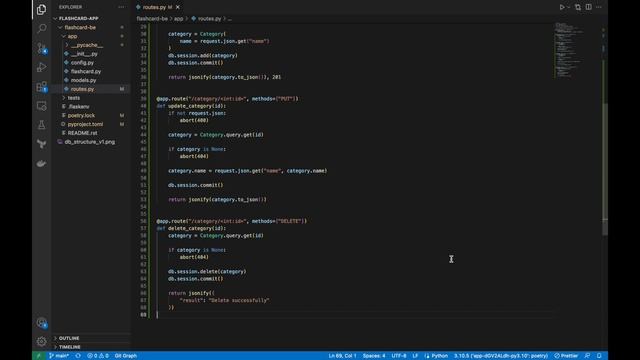This screenshot has width=640, height=360.
Task: Click Git Graph in status bar
Action: tap(126, 356)
